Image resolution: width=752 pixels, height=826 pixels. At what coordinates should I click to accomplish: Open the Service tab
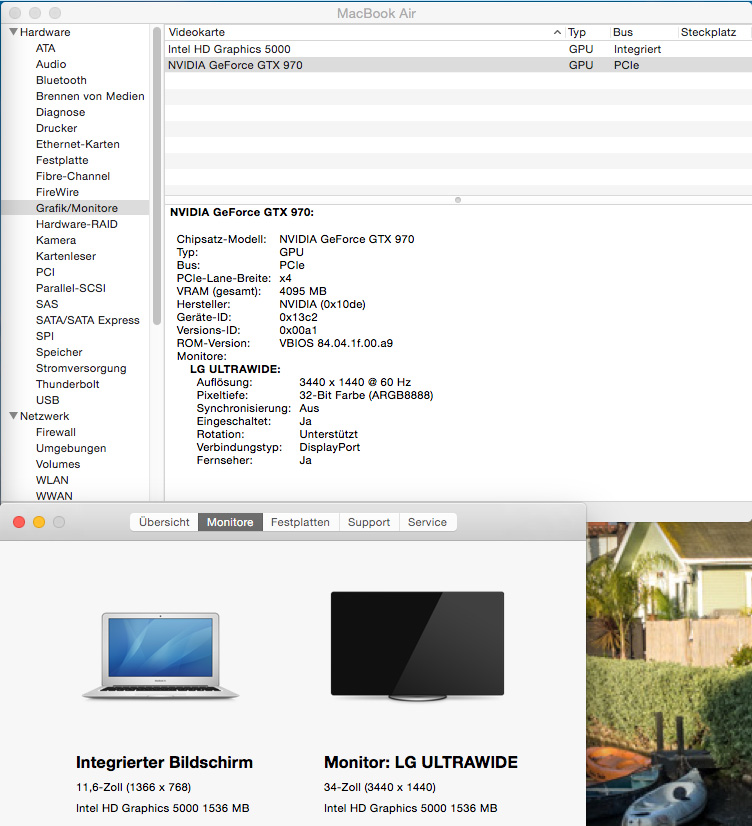click(427, 522)
